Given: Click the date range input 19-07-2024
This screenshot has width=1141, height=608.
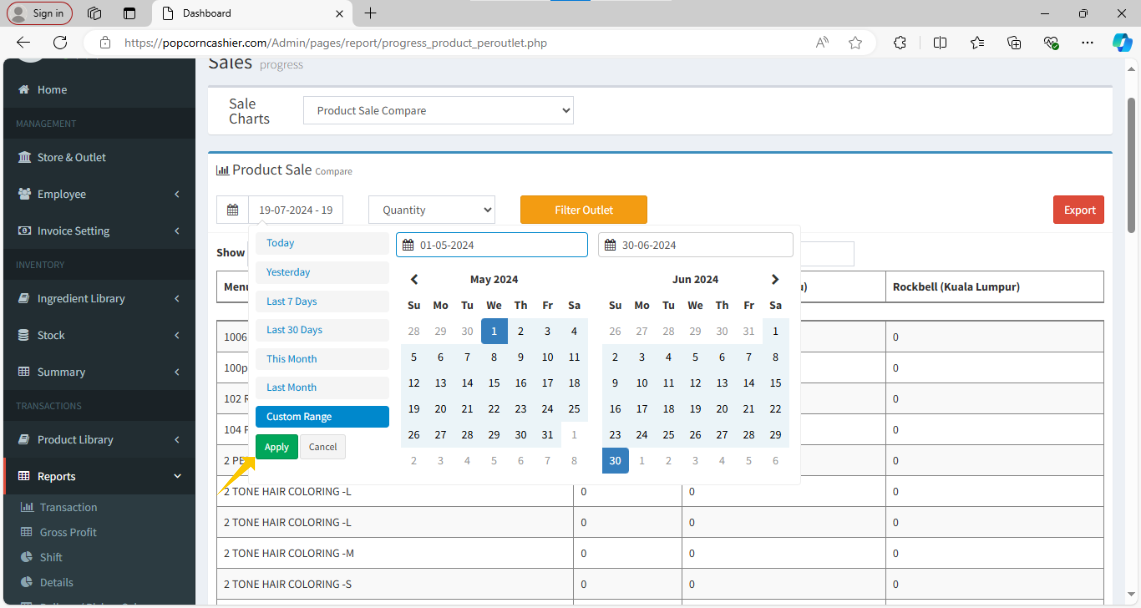Looking at the screenshot, I should coord(296,210).
